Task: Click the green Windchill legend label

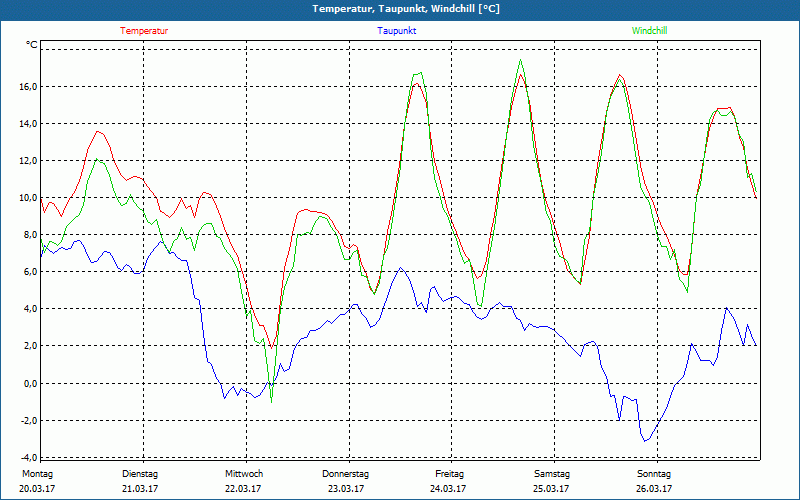Action: click(649, 31)
